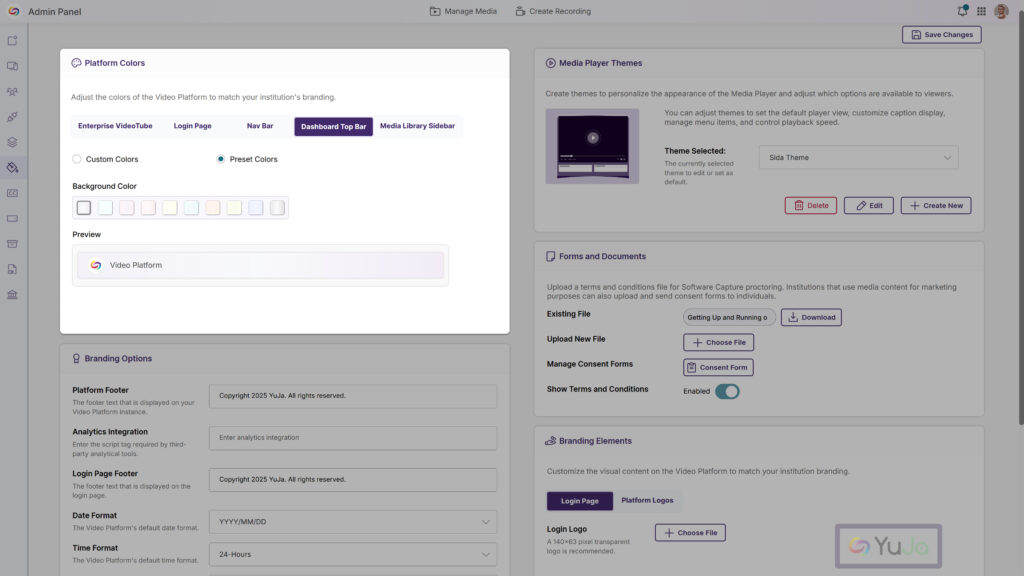Screen dimensions: 1024x576
Task: Click the Save Changes button
Action: click(941, 35)
